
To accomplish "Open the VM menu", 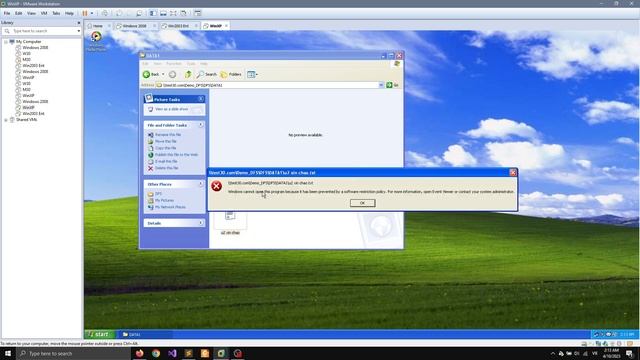I will 44,13.
